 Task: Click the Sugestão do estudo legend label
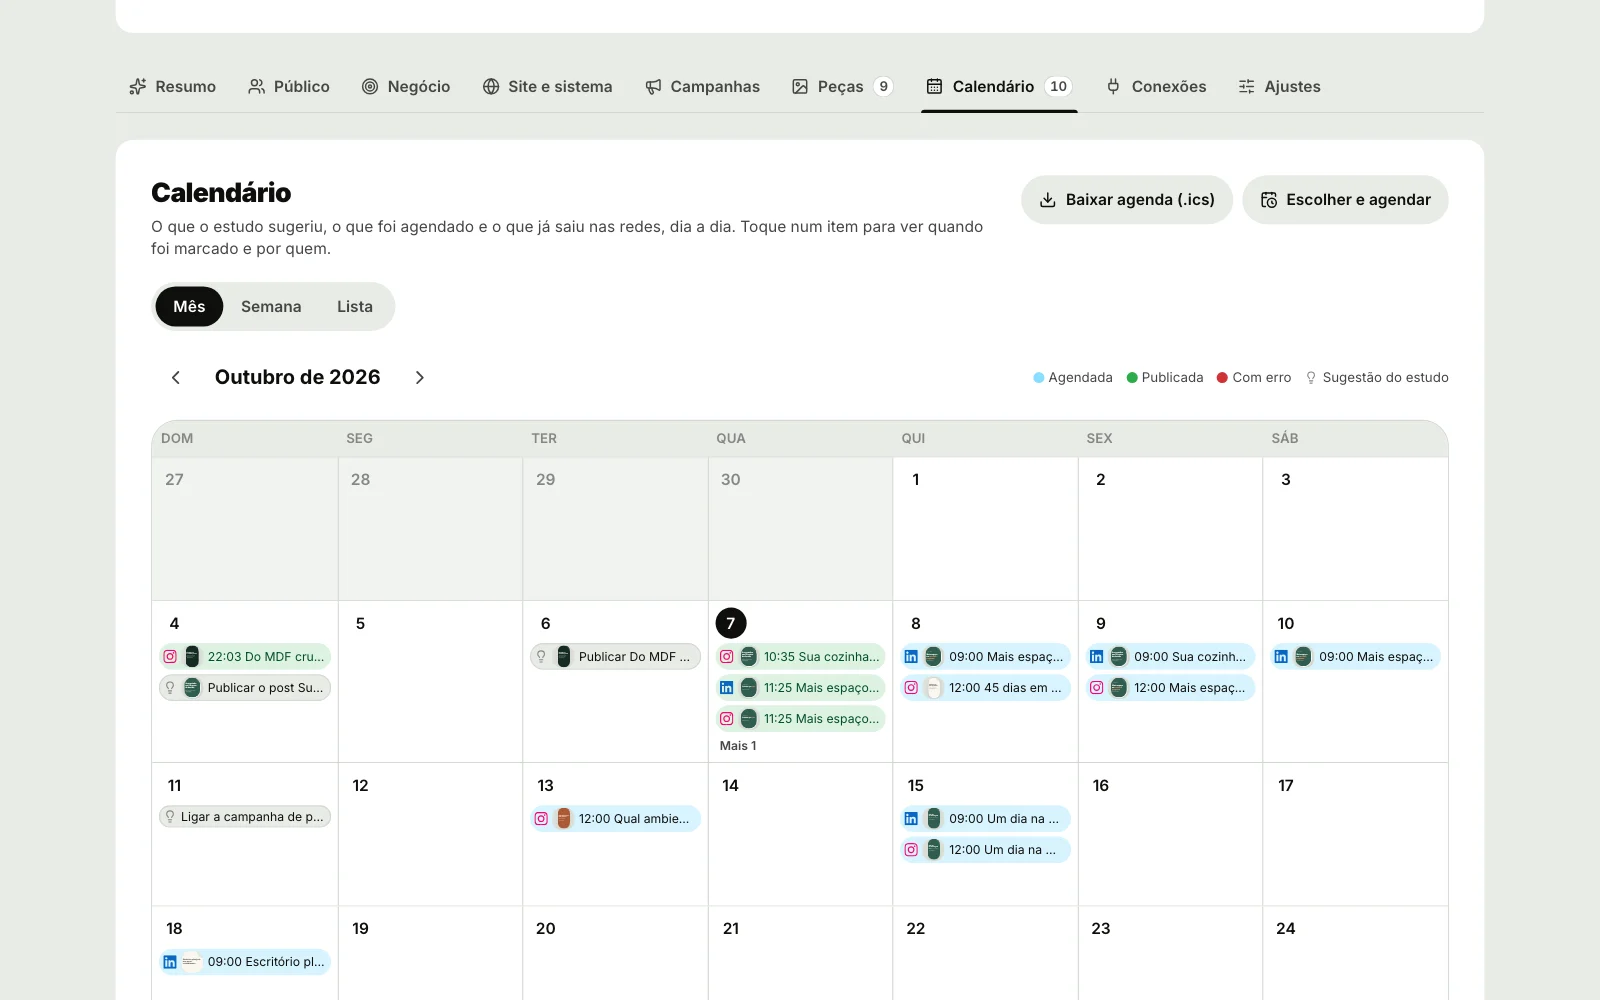point(1385,378)
